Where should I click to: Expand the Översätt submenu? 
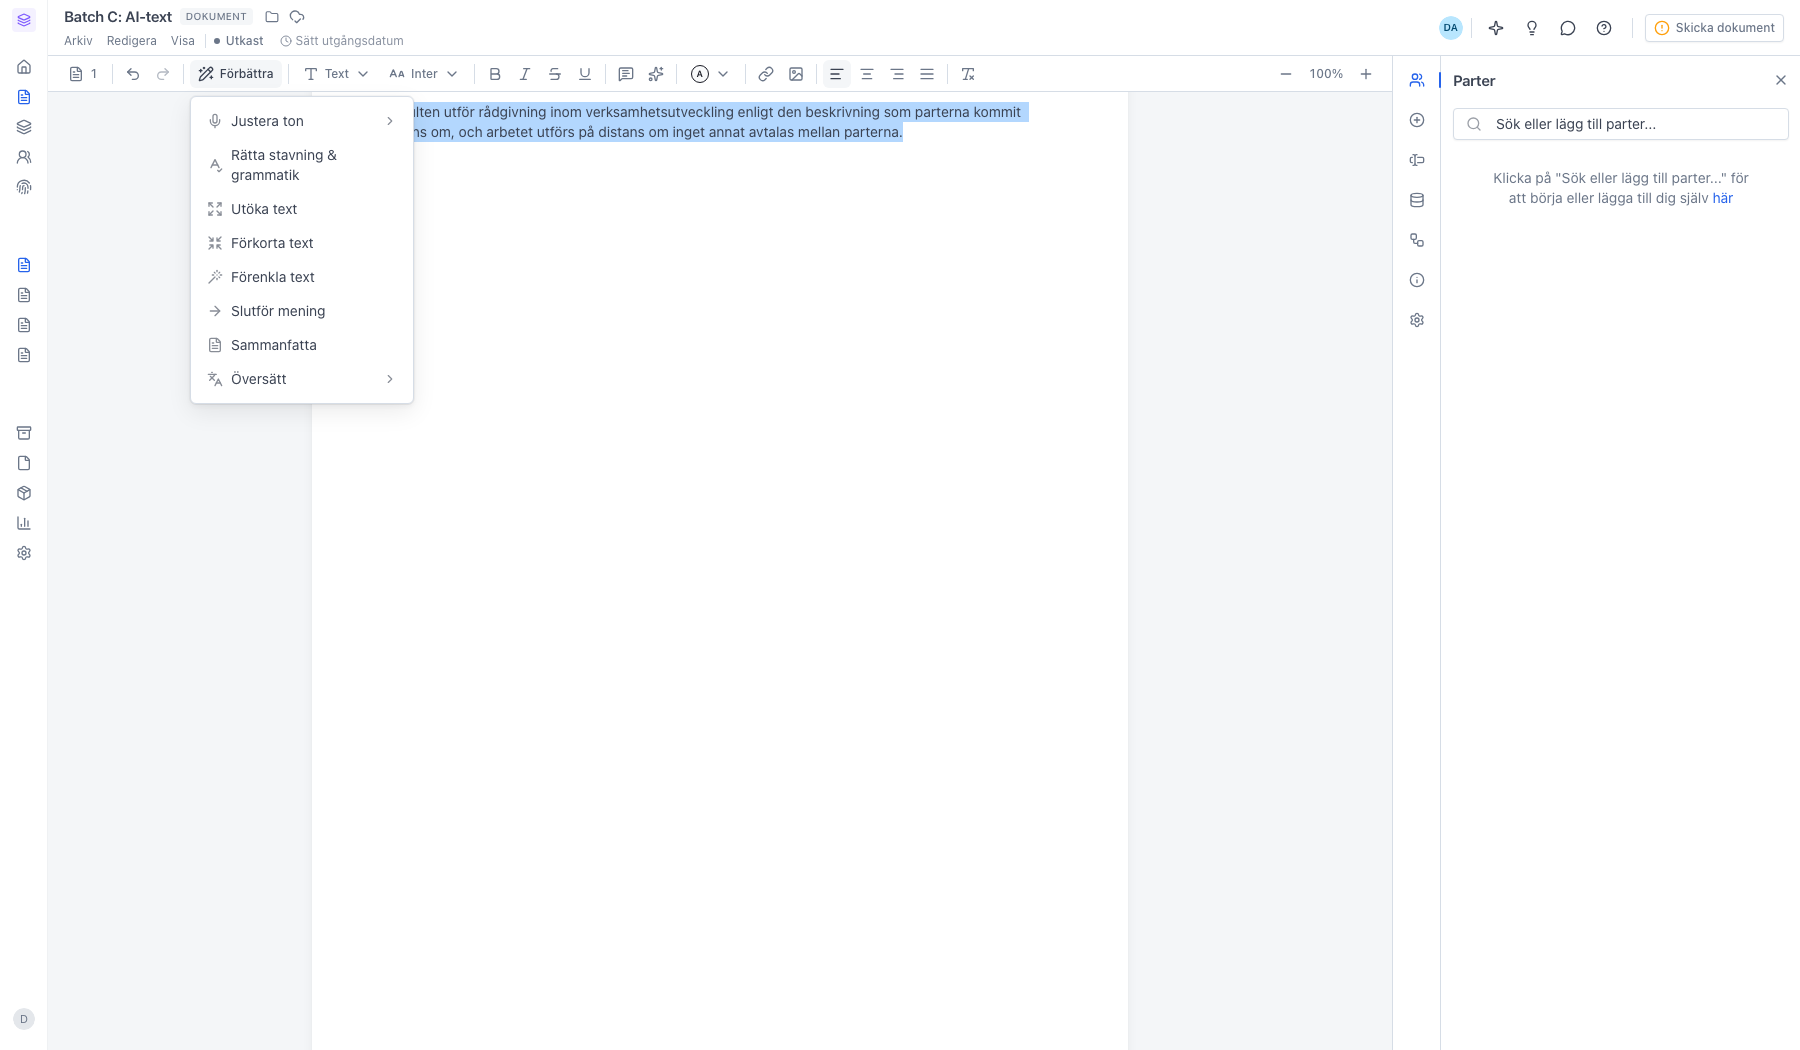301,379
